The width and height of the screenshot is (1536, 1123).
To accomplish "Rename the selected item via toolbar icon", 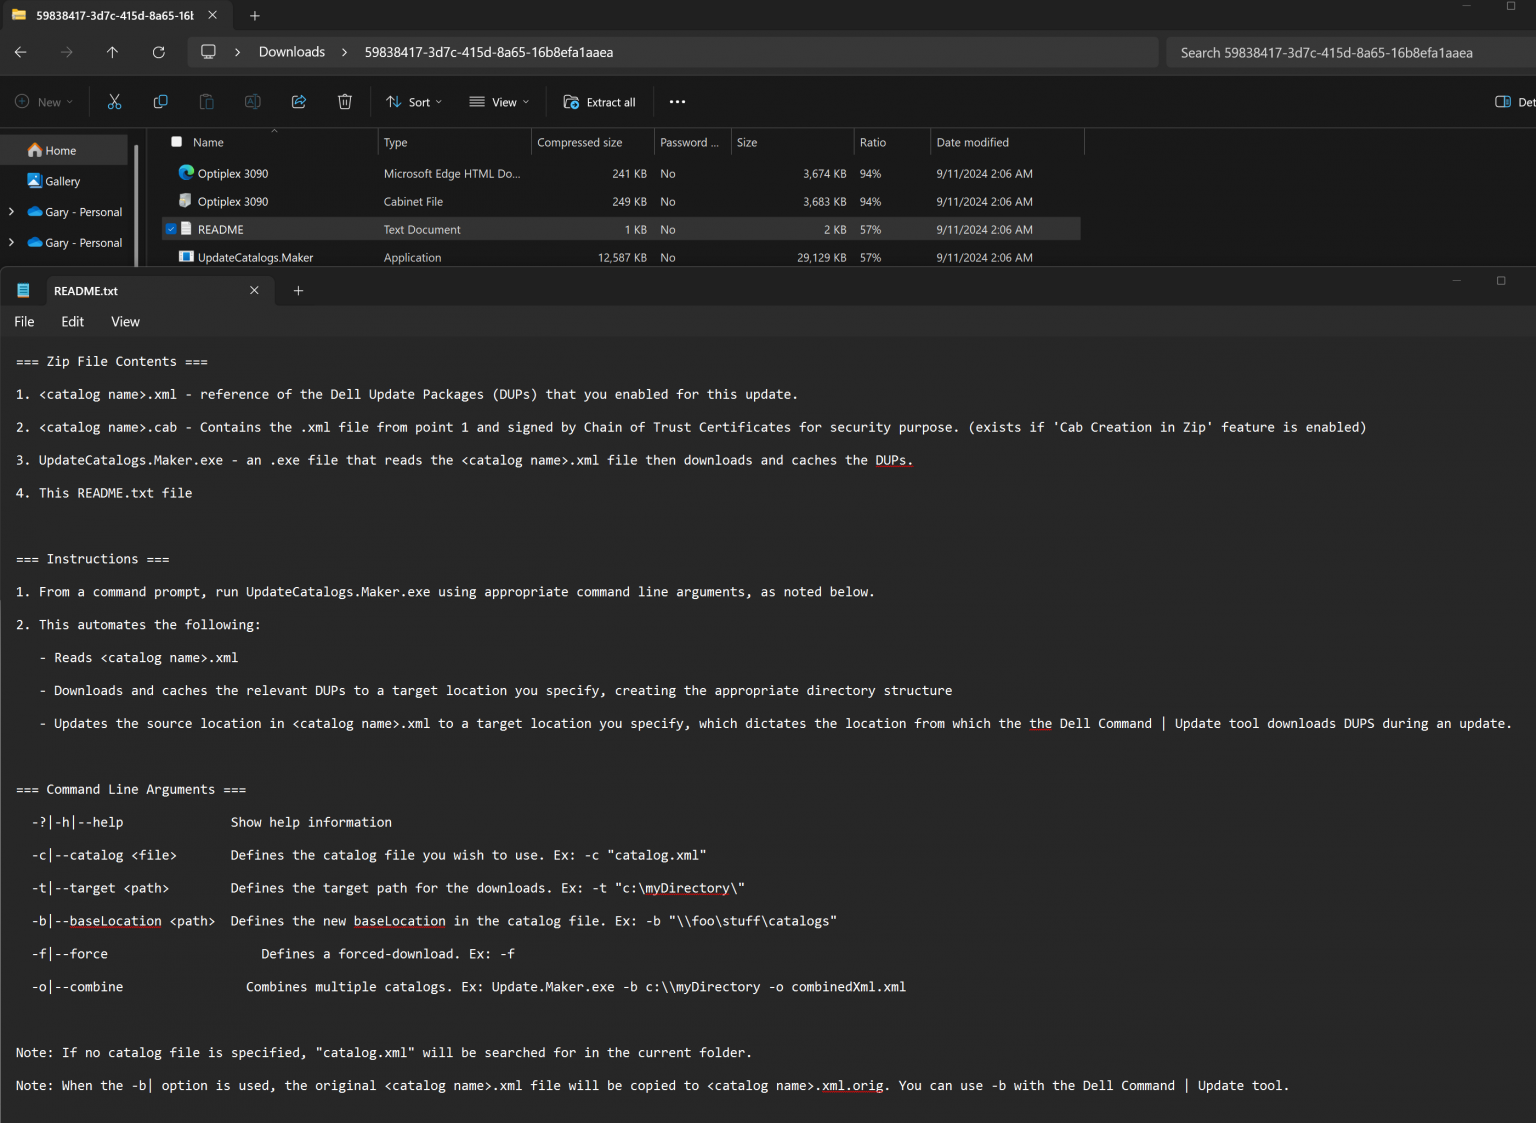I will 252,101.
